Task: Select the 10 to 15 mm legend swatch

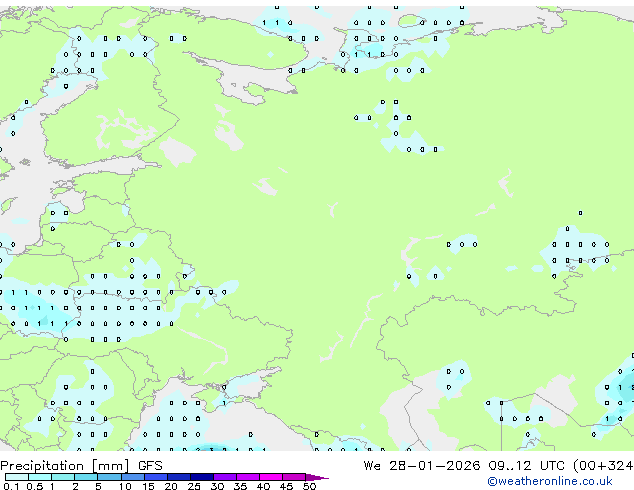Action: click(x=132, y=477)
